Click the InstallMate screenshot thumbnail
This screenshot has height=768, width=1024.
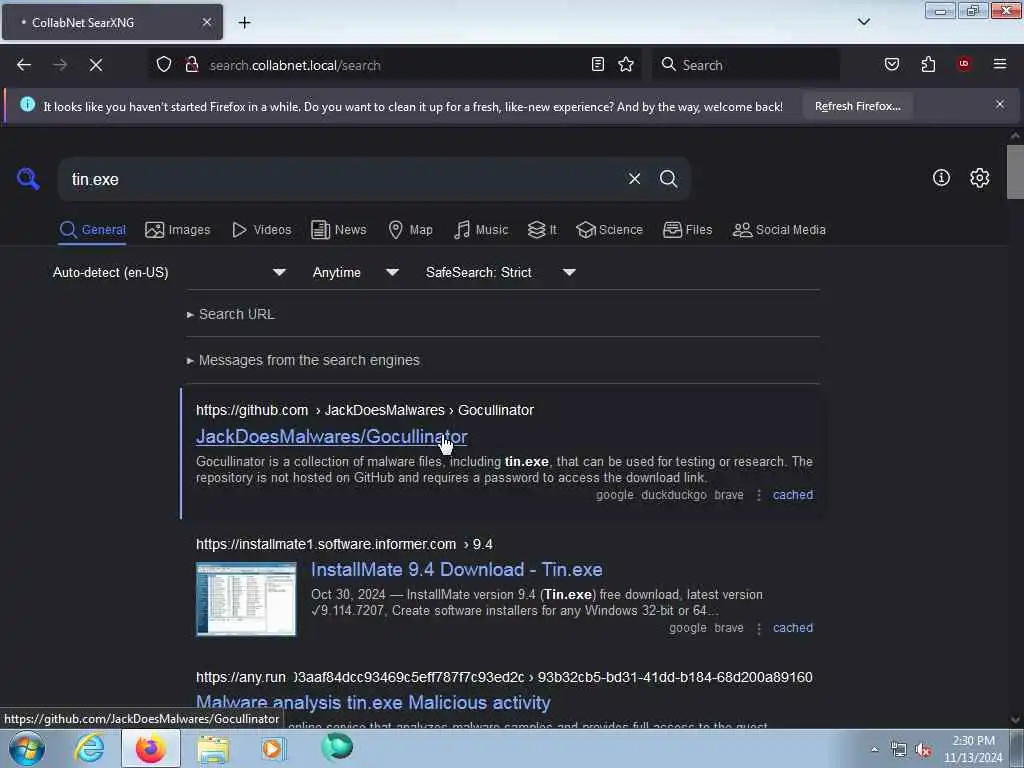coord(246,599)
